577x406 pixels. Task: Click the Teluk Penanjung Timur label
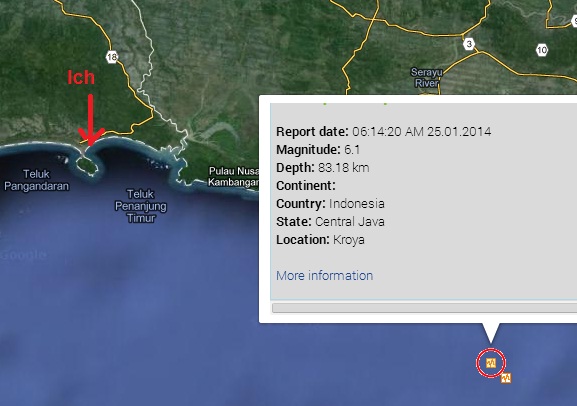click(141, 206)
